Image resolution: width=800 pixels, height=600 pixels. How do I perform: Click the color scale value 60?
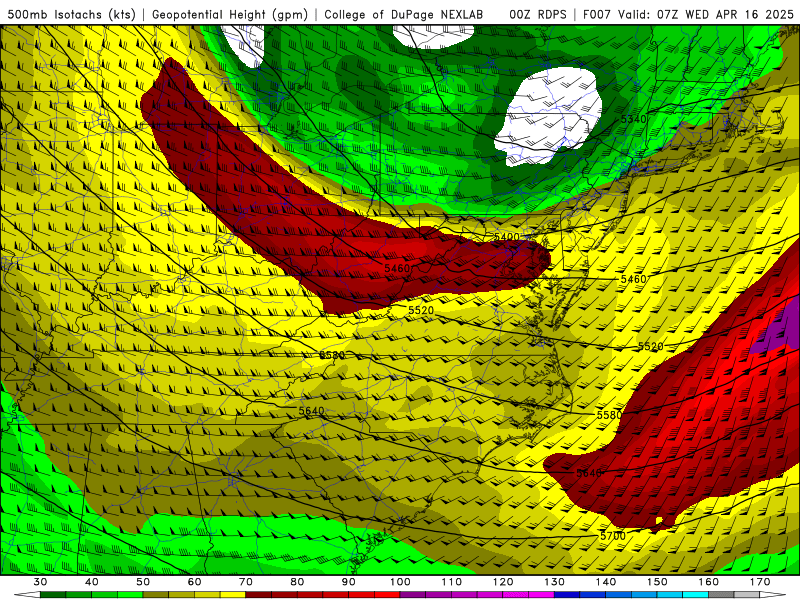[195, 582]
